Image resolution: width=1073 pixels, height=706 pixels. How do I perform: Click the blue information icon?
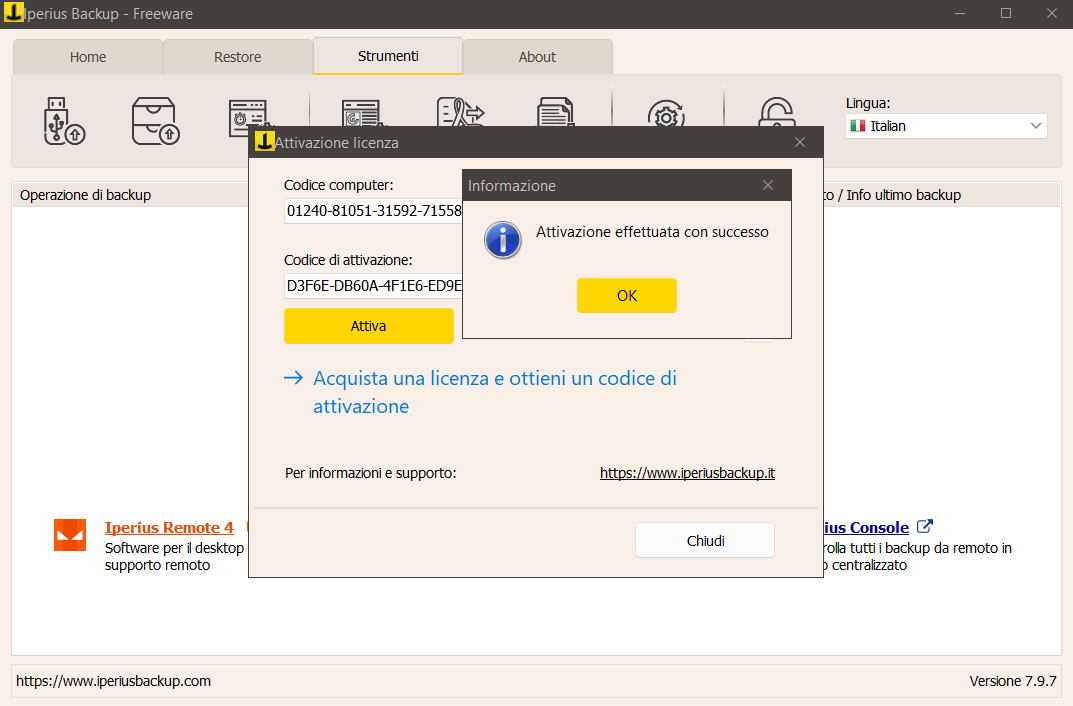[x=503, y=240]
